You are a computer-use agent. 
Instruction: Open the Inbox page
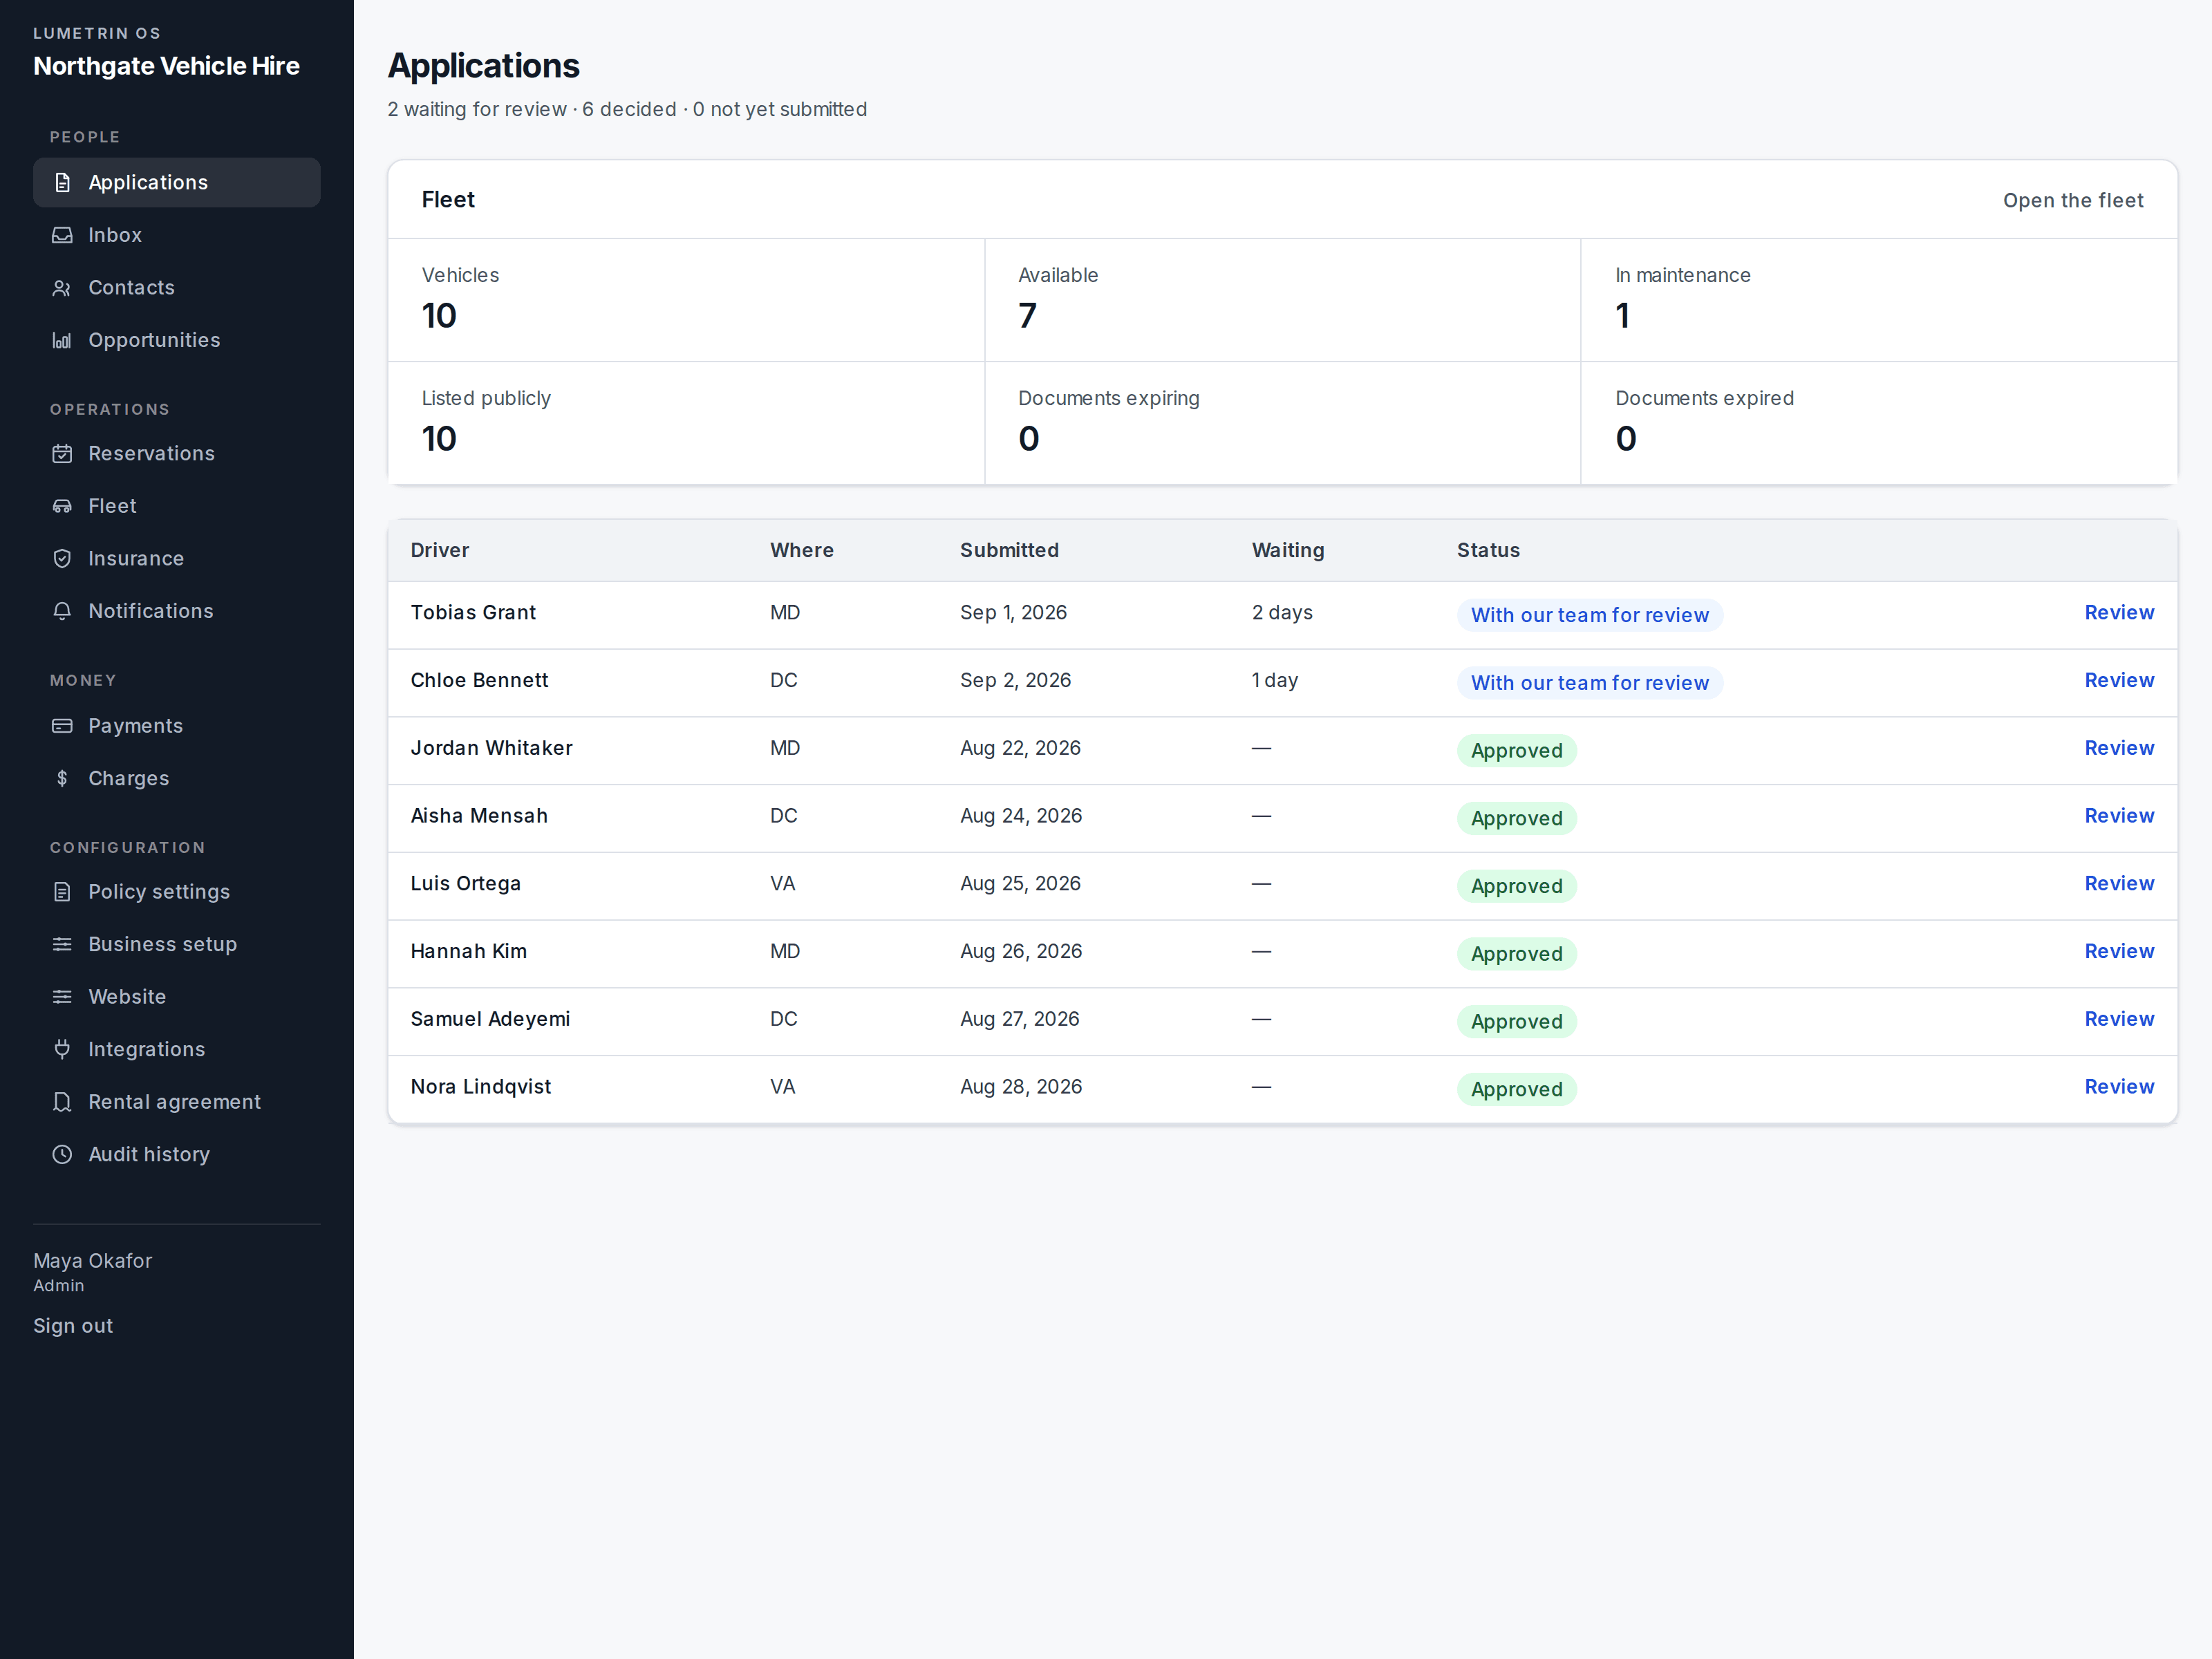click(x=177, y=235)
